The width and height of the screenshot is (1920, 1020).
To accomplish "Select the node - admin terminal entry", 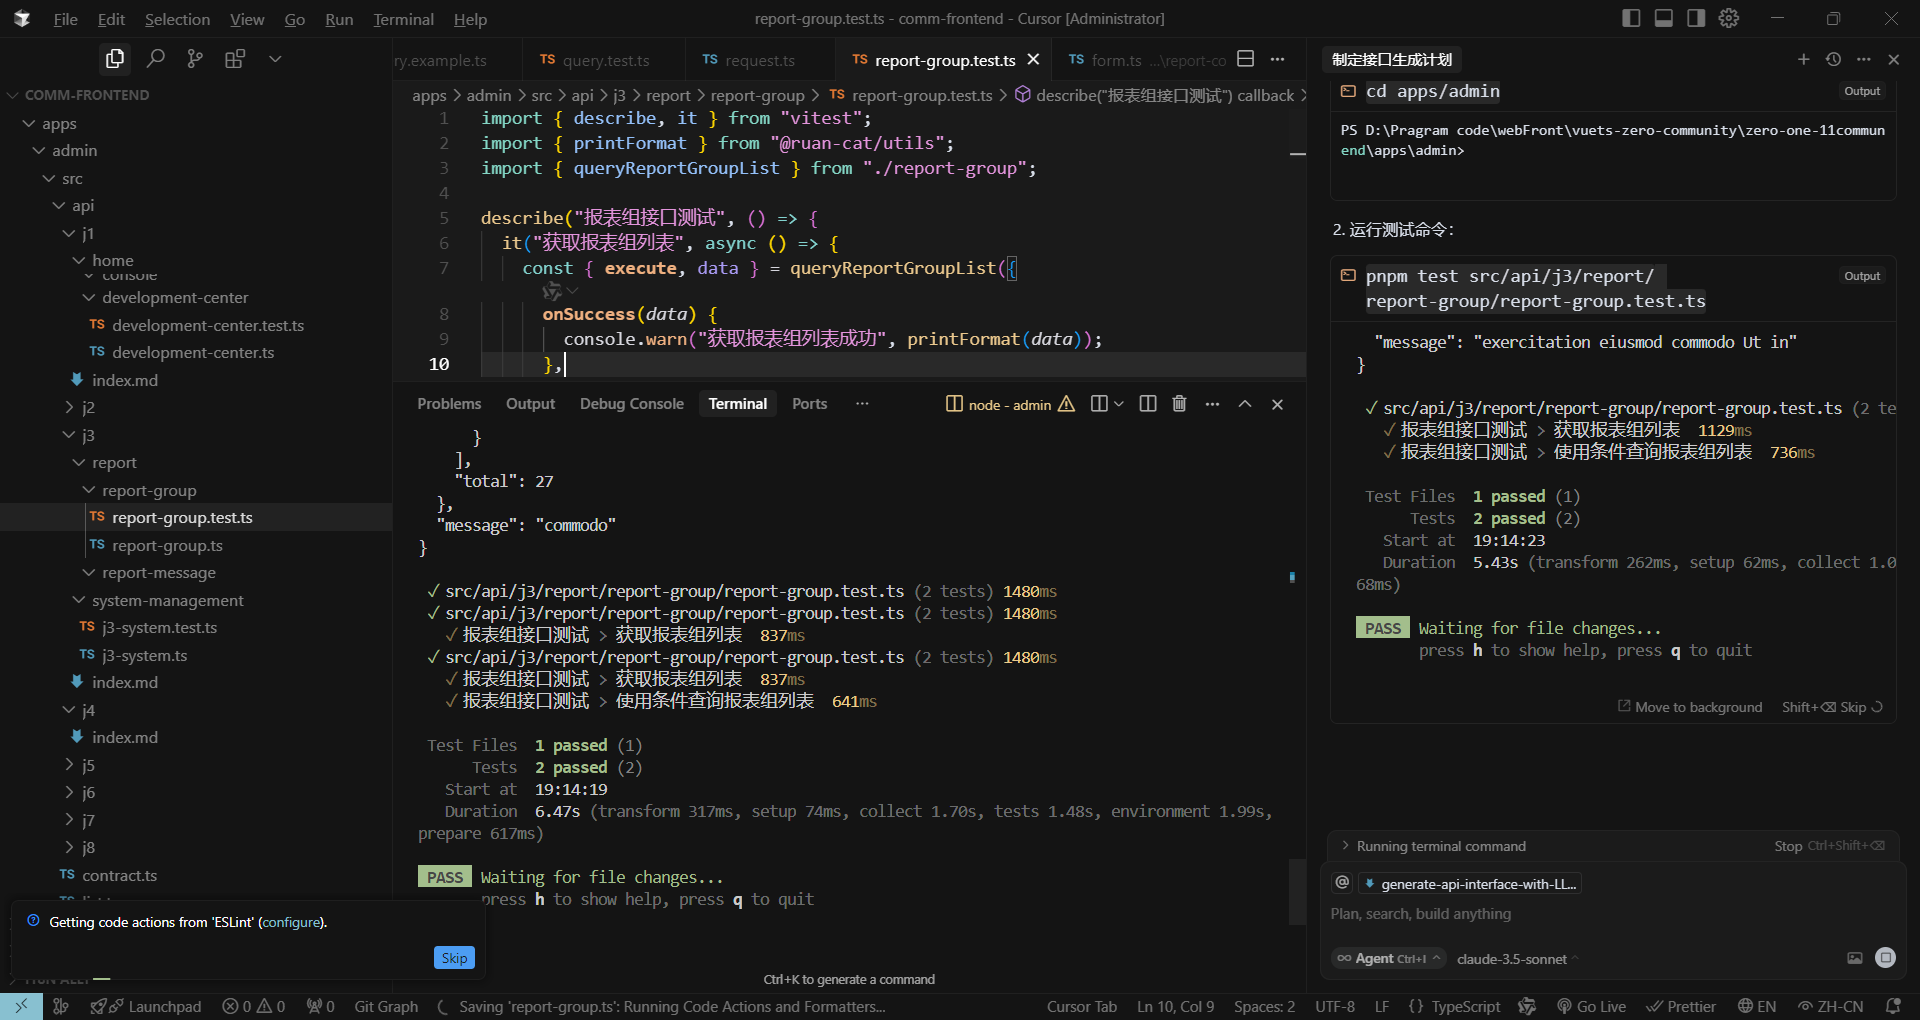I will tap(1010, 404).
